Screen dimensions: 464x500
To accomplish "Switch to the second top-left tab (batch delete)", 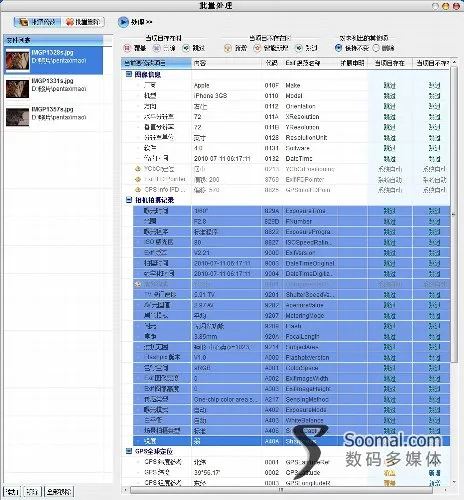I will coord(83,22).
